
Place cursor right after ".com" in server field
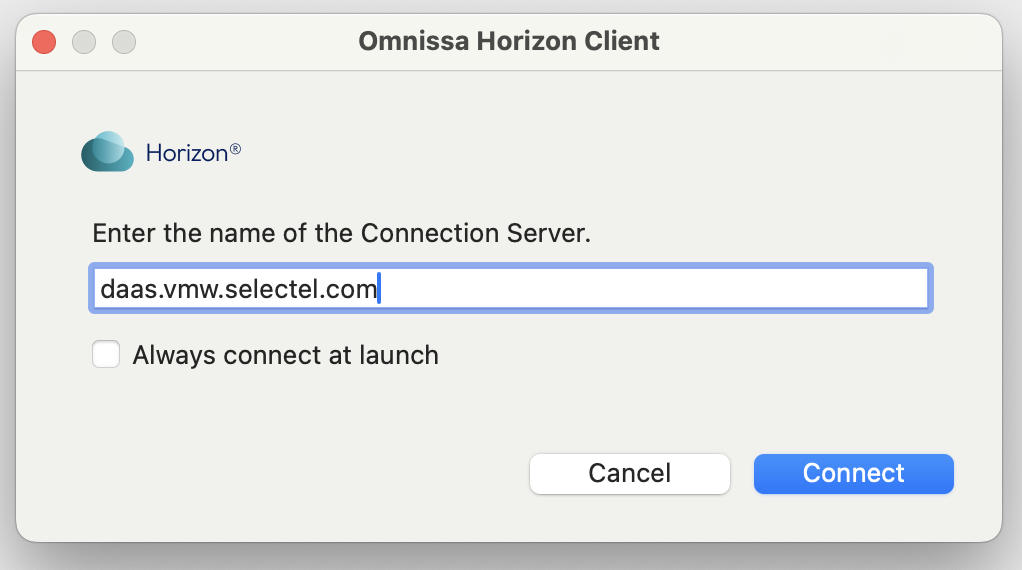point(379,290)
